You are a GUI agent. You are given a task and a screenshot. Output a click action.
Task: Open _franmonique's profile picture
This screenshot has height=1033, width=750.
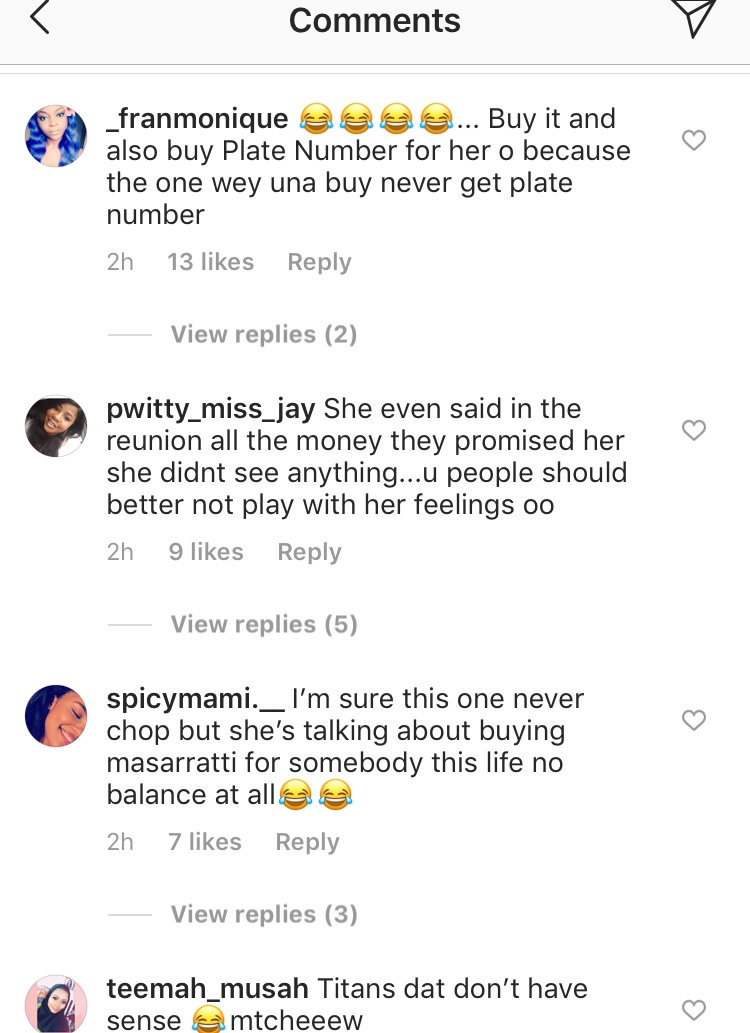point(56,136)
